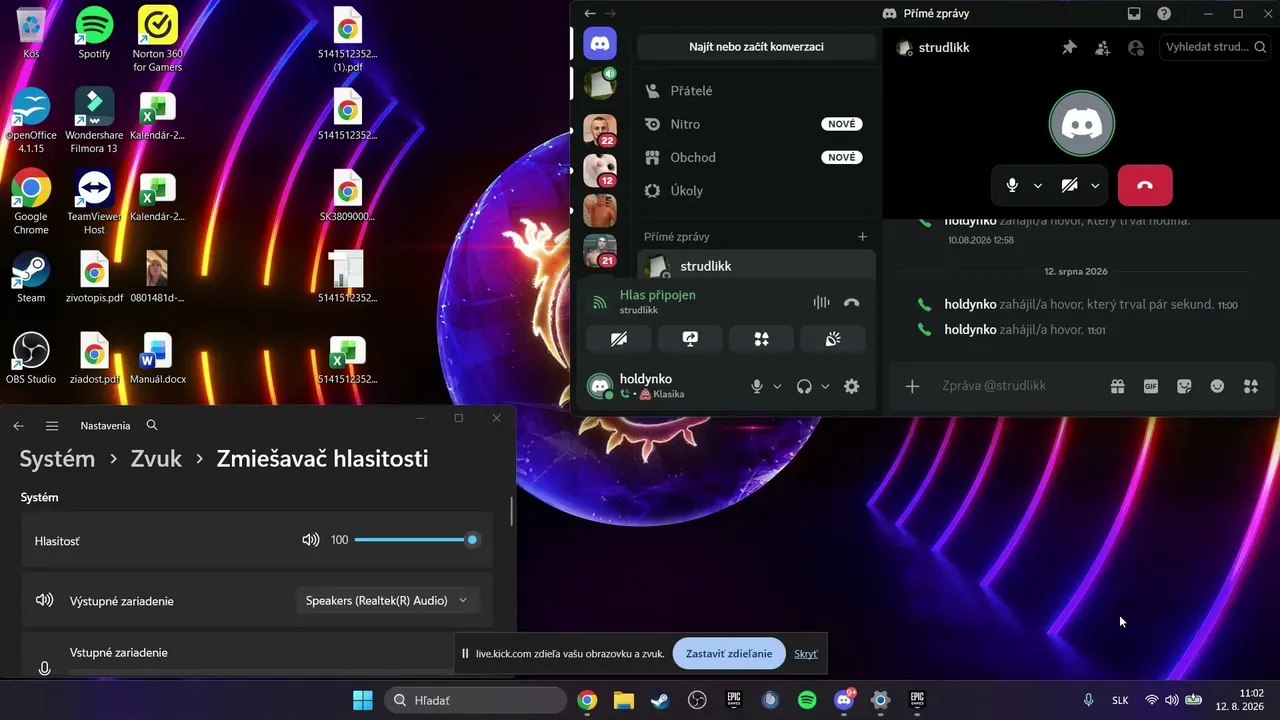Open Přátelé in Discord sidebar
Image resolution: width=1280 pixels, height=720 pixels.
[x=755, y=91]
